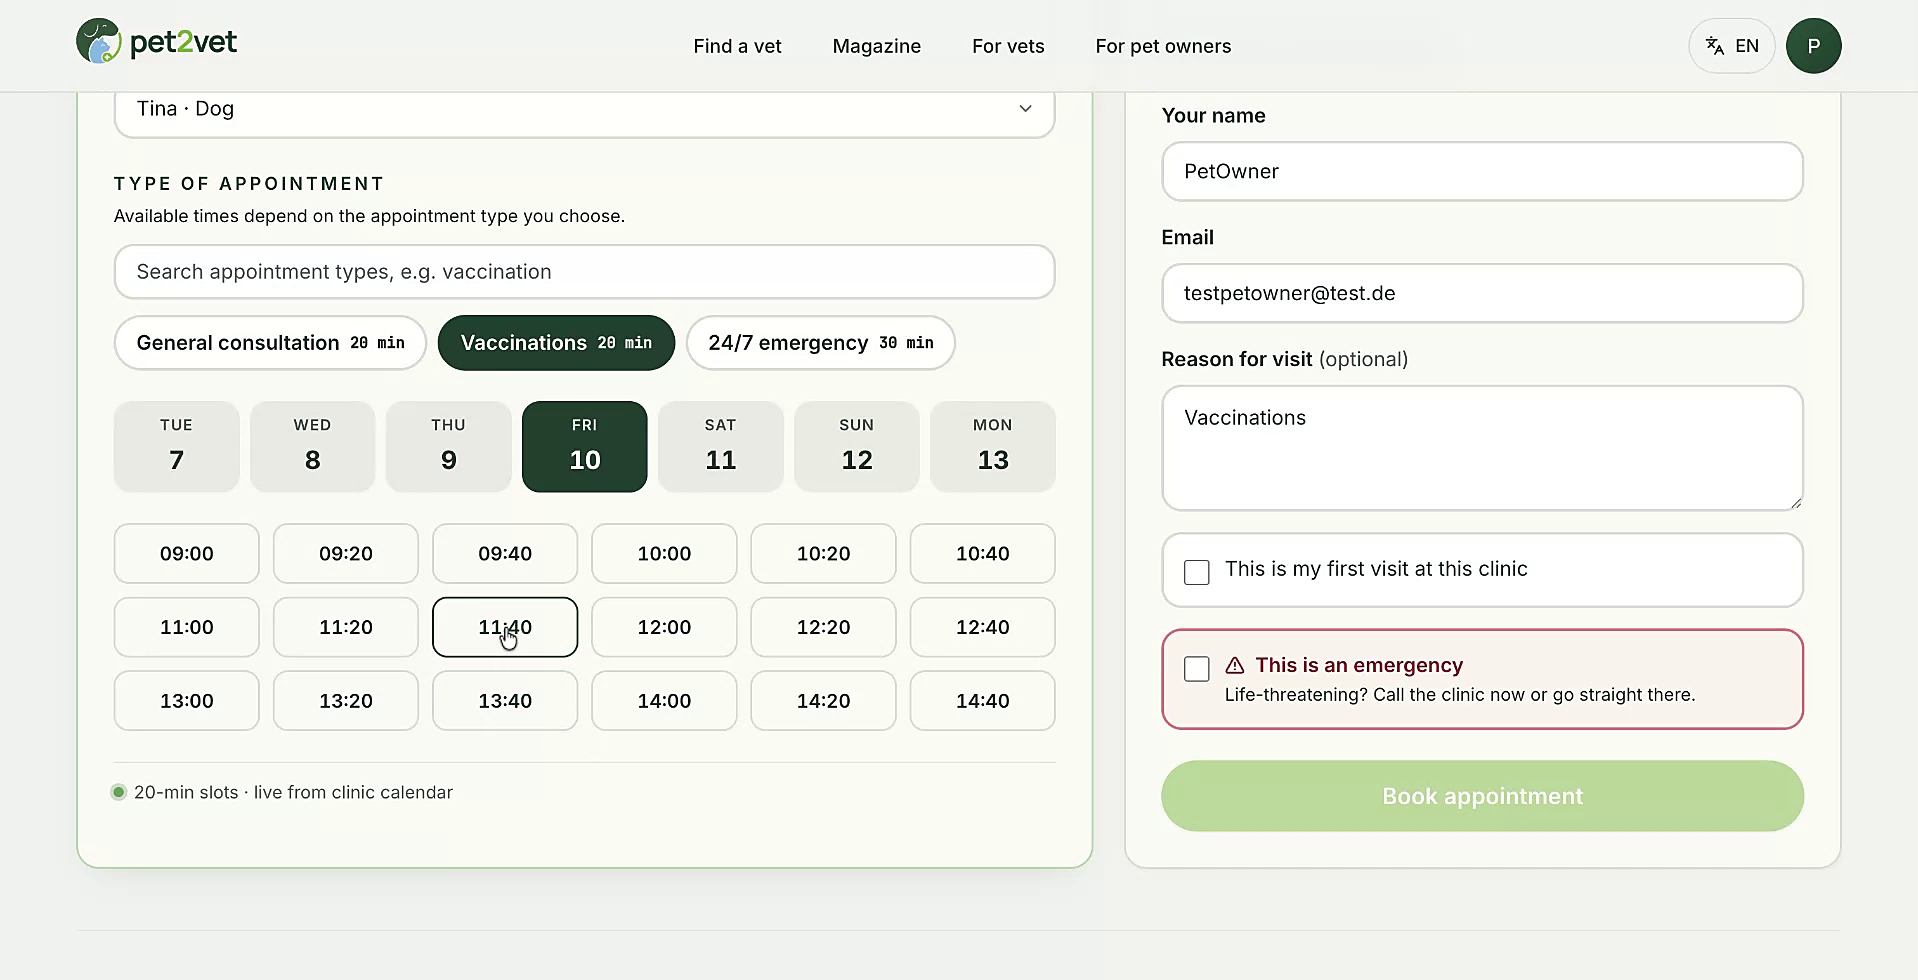This screenshot has width=1918, height=980.
Task: Open For vets menu item
Action: pos(1008,46)
